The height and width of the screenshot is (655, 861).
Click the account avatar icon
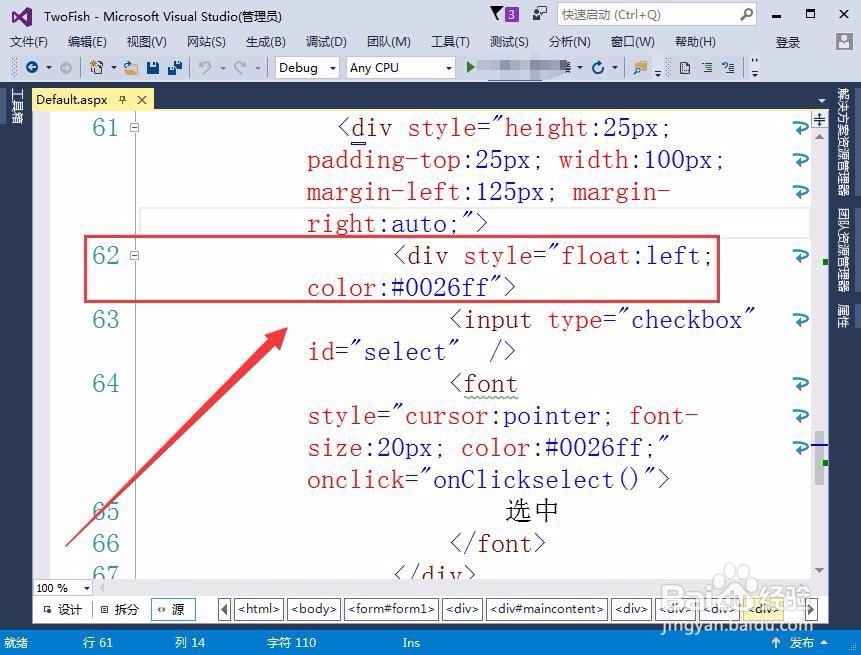coord(844,41)
